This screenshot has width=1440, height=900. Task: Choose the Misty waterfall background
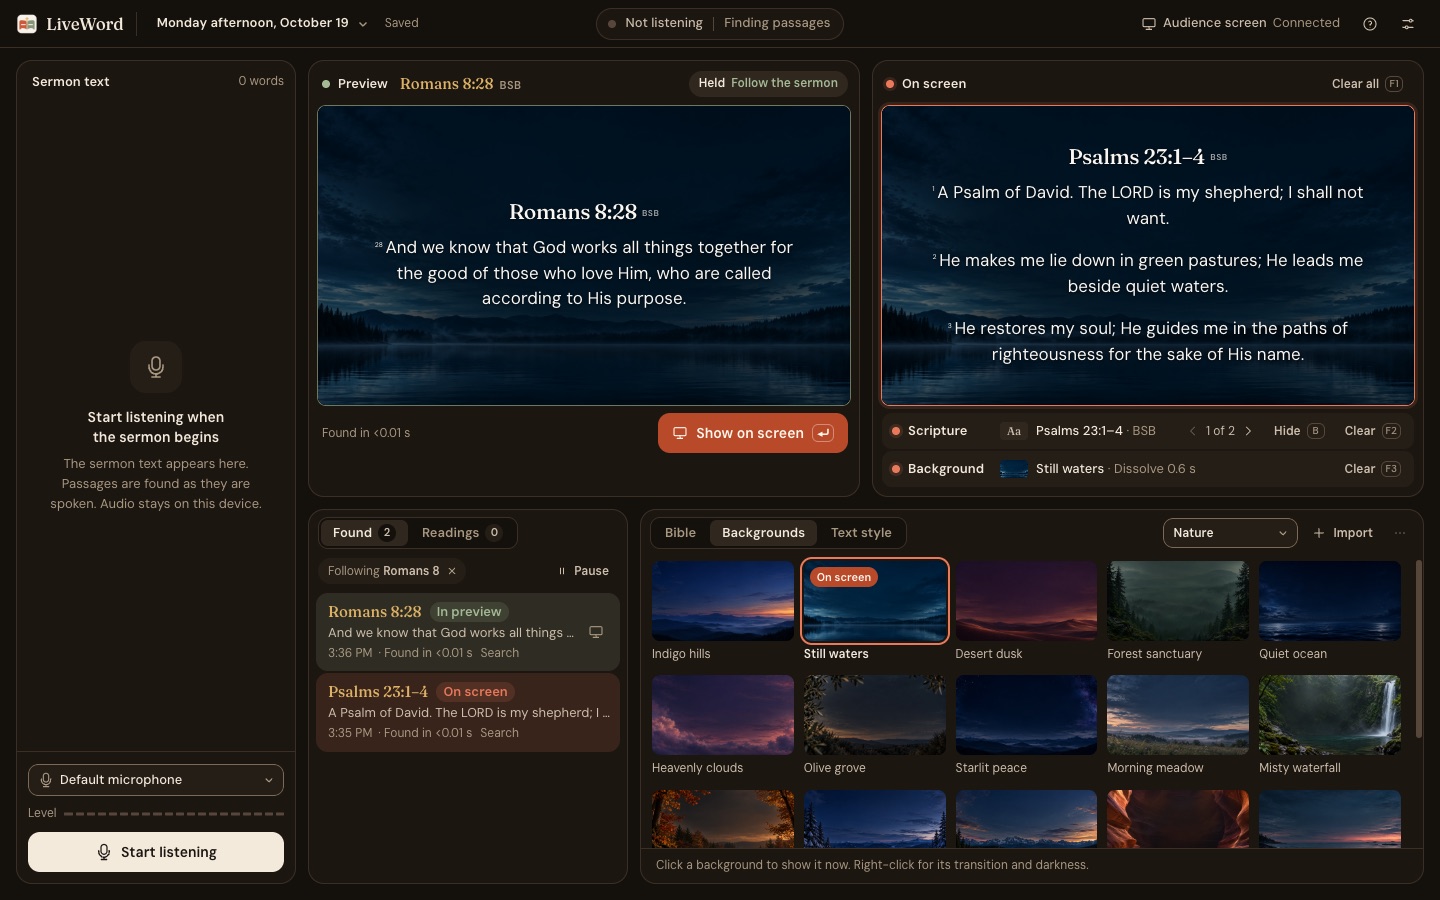(1330, 715)
